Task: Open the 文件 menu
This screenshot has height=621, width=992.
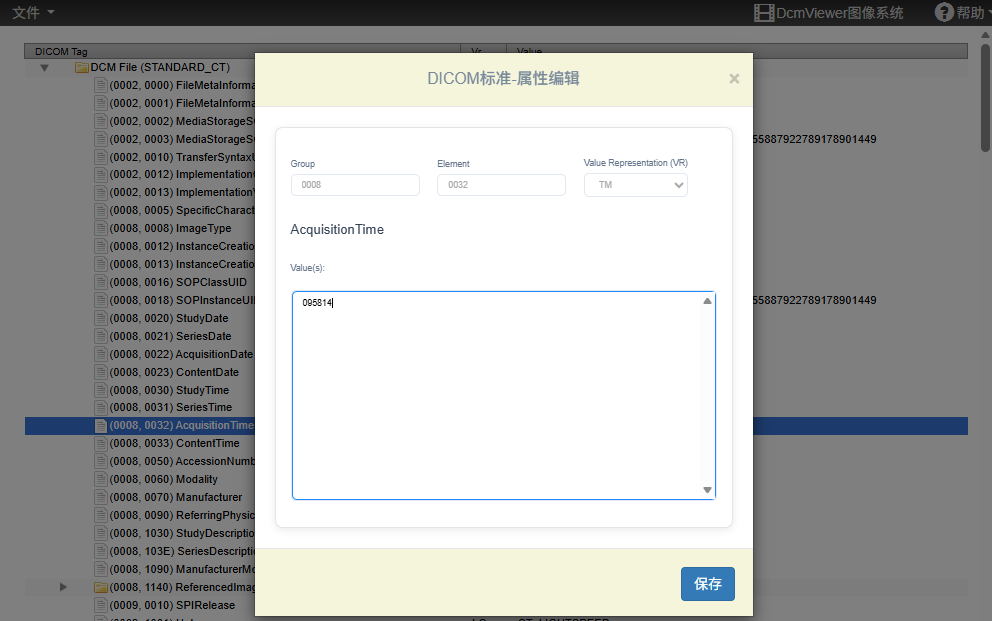Action: point(33,12)
